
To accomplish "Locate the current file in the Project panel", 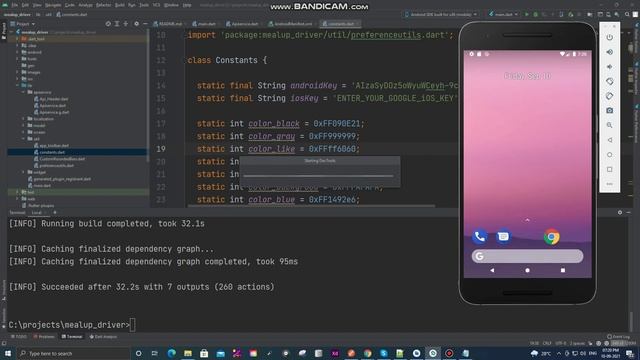I will (108, 24).
